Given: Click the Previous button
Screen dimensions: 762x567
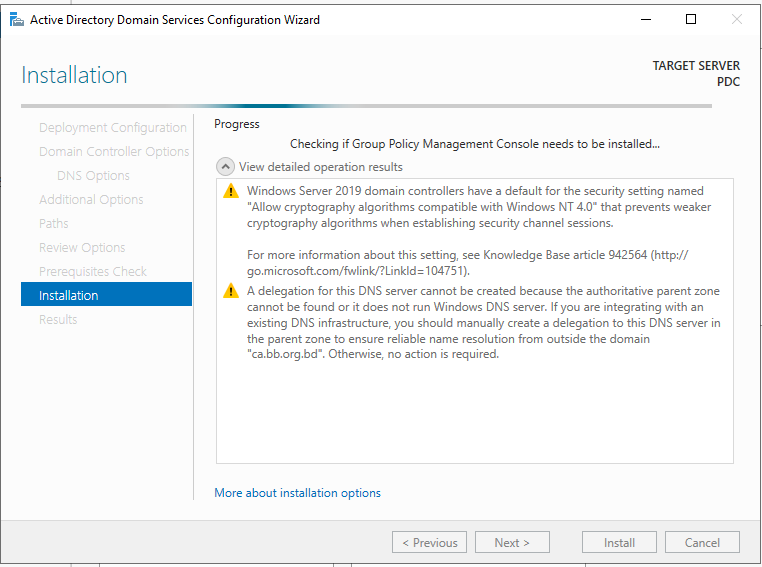Looking at the screenshot, I should (x=430, y=542).
